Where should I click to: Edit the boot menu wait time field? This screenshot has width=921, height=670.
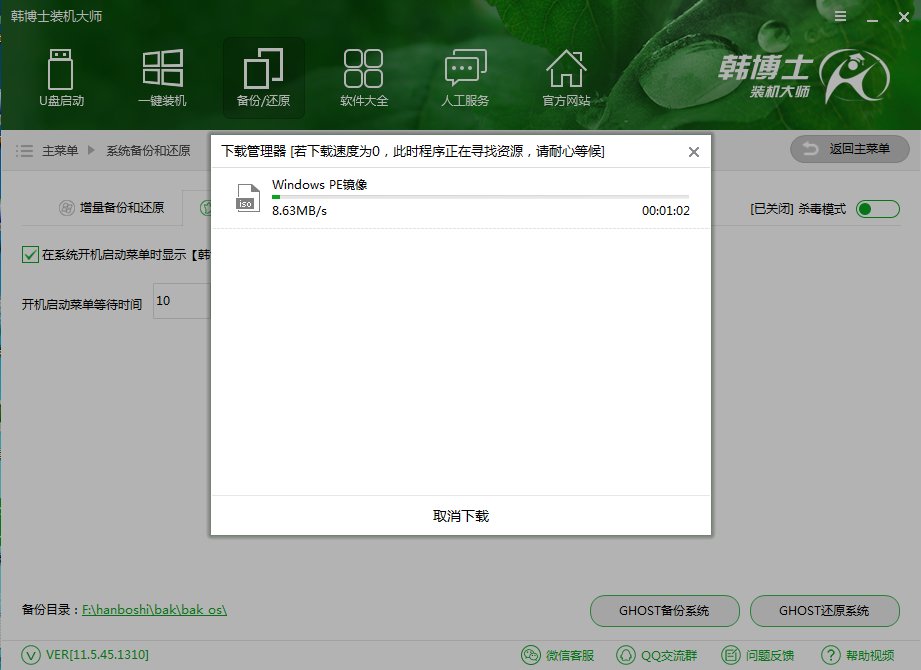pyautogui.click(x=182, y=301)
